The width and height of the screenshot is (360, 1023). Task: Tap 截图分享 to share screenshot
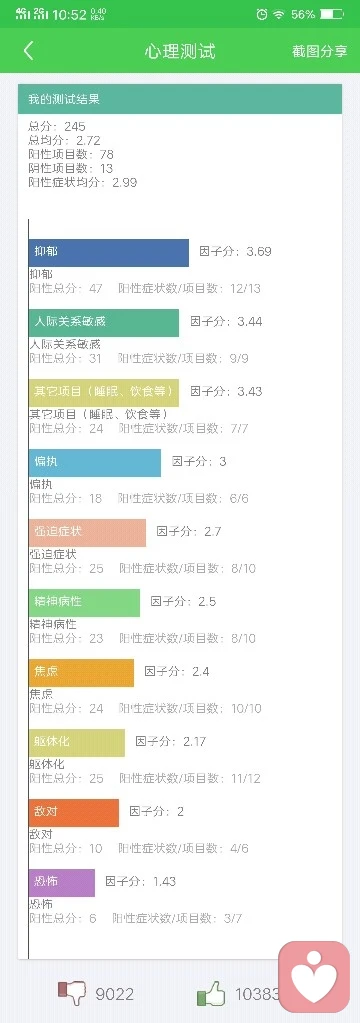click(320, 52)
